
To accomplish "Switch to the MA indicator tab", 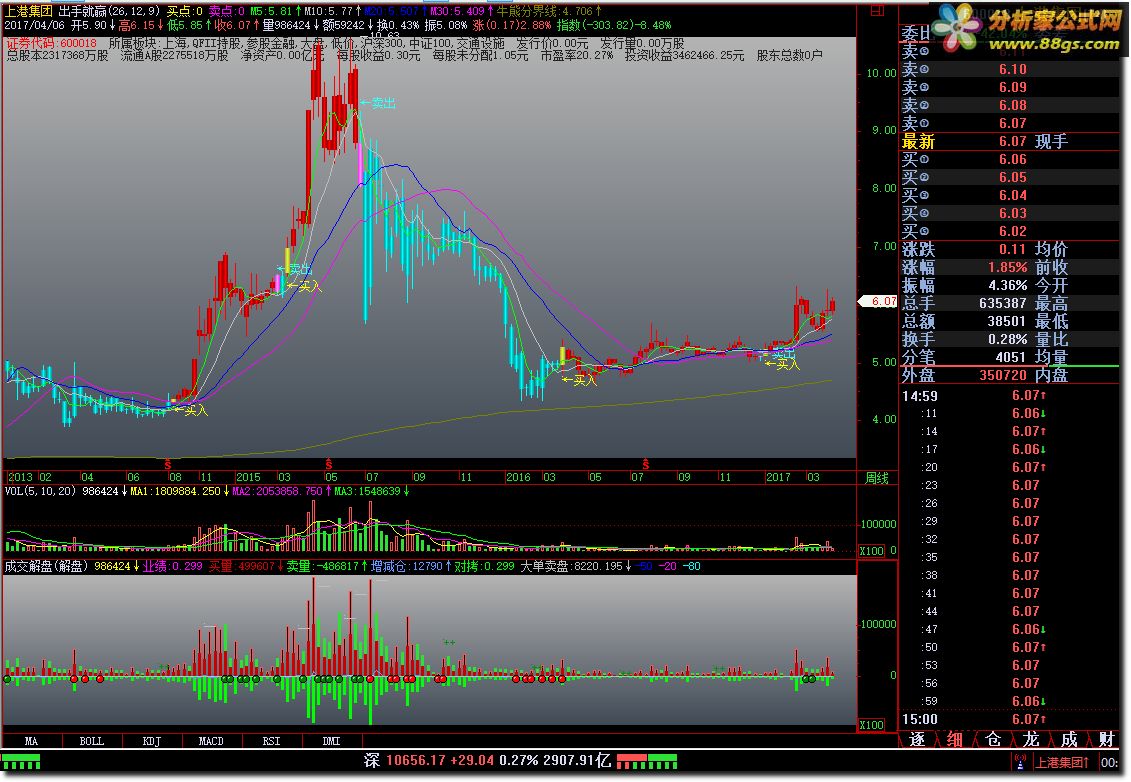I will 31,741.
